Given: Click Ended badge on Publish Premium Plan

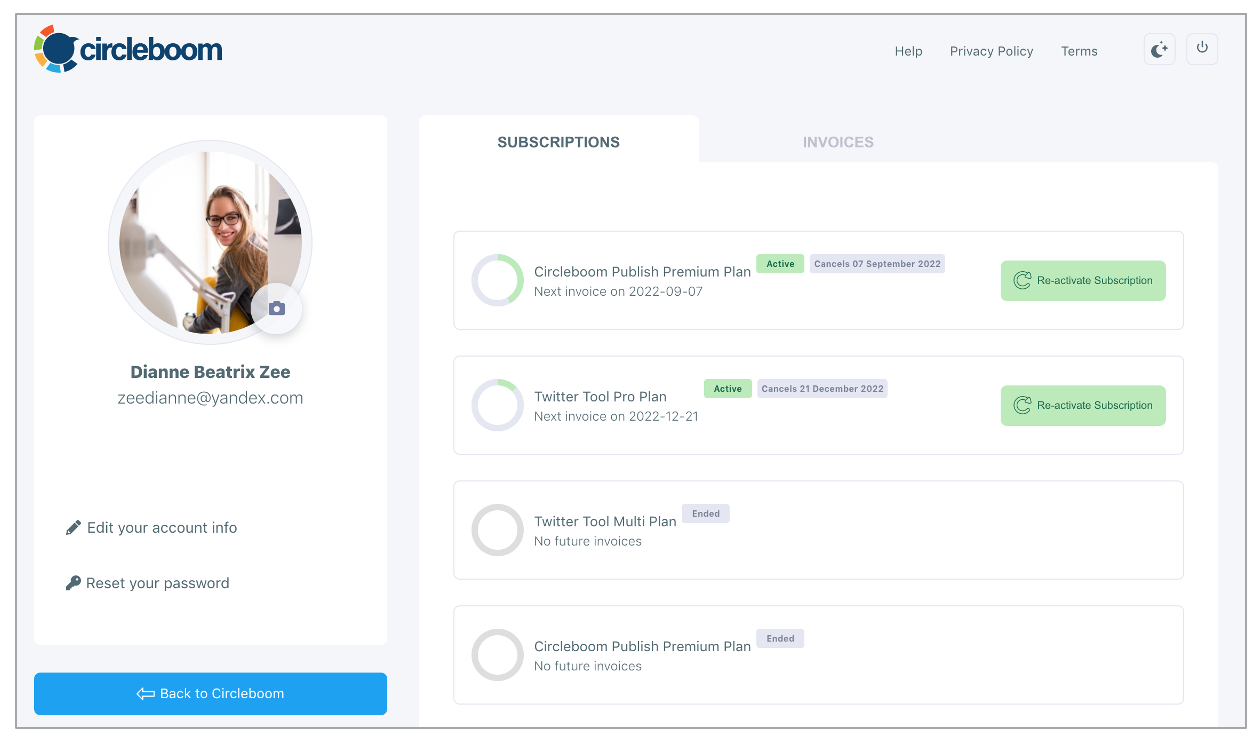Looking at the screenshot, I should click(x=780, y=638).
